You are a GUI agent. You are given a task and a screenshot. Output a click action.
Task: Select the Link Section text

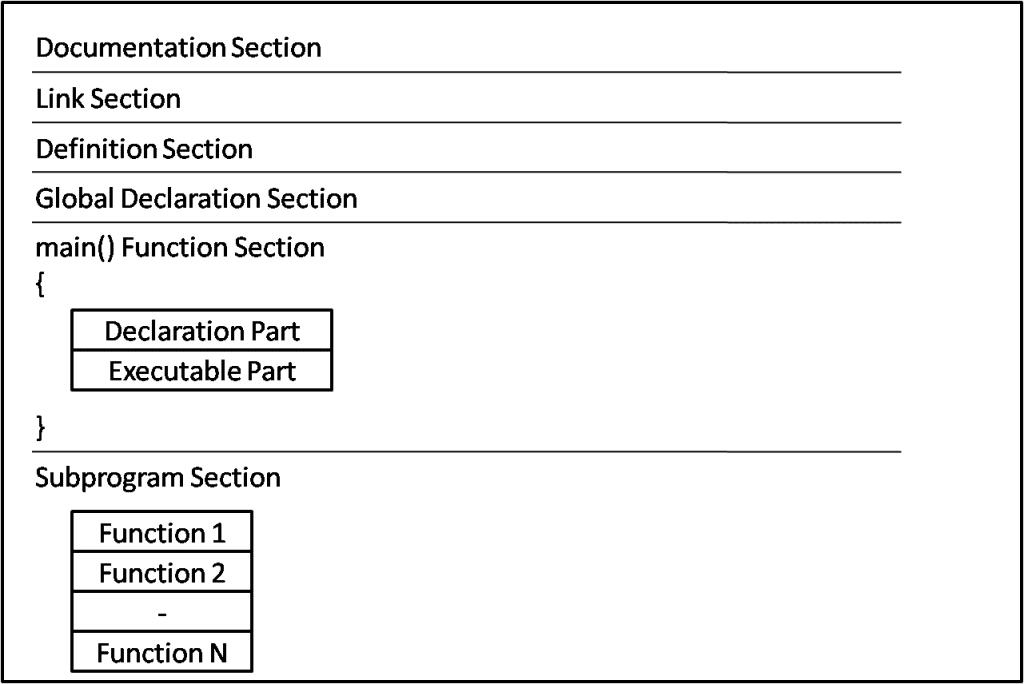pyautogui.click(x=108, y=99)
